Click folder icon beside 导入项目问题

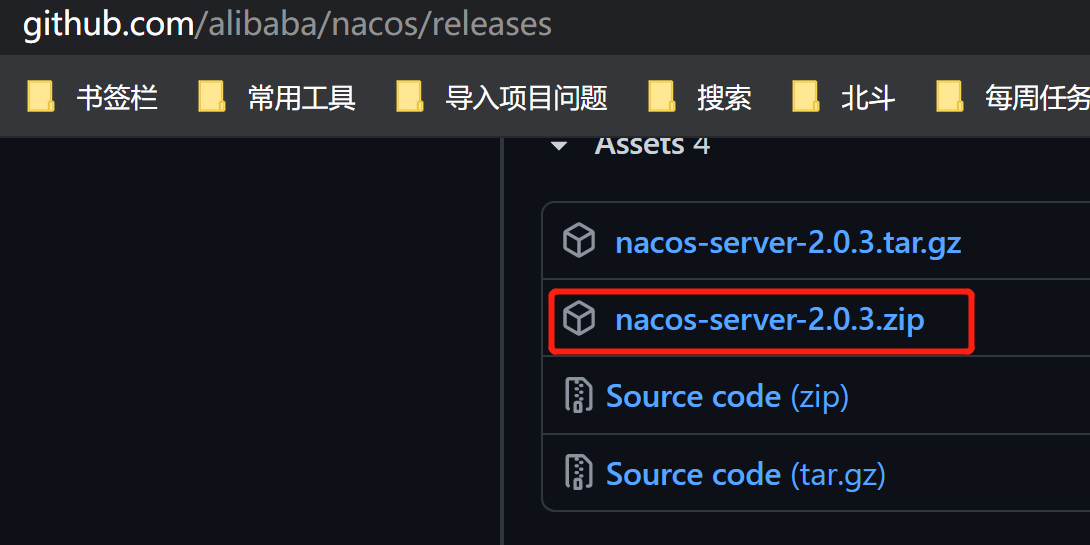click(x=410, y=97)
